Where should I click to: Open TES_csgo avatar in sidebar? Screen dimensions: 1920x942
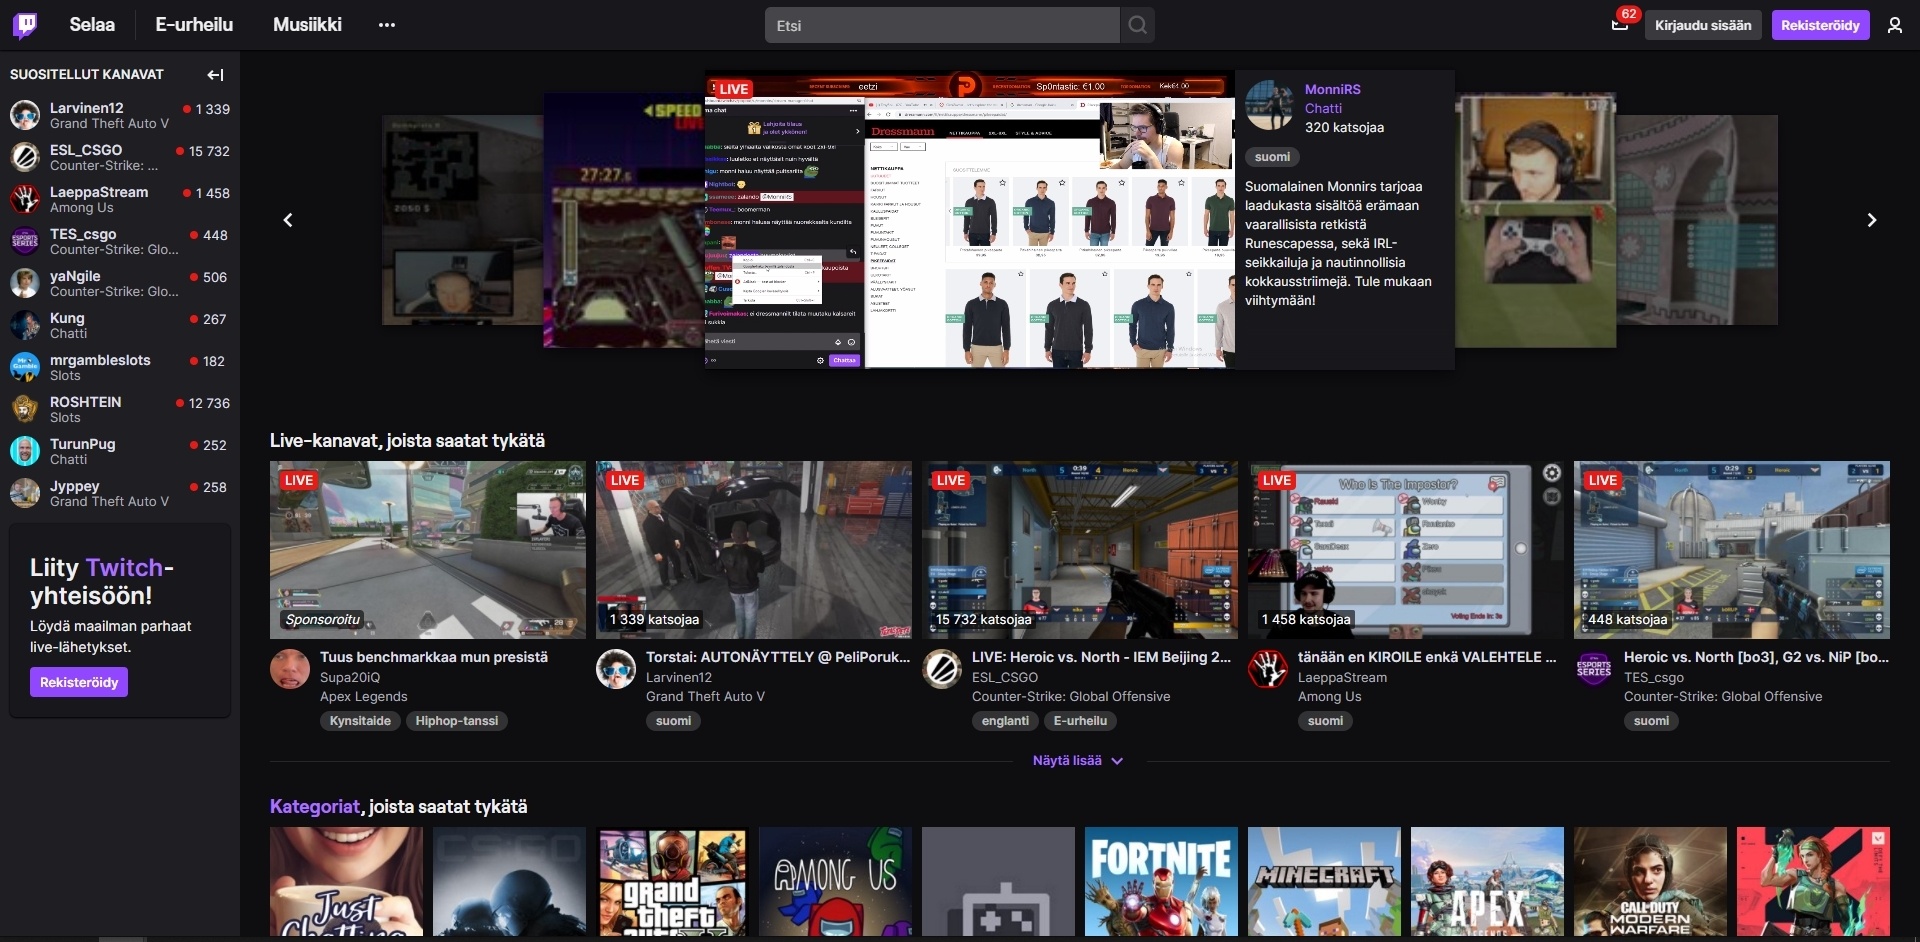click(x=25, y=241)
